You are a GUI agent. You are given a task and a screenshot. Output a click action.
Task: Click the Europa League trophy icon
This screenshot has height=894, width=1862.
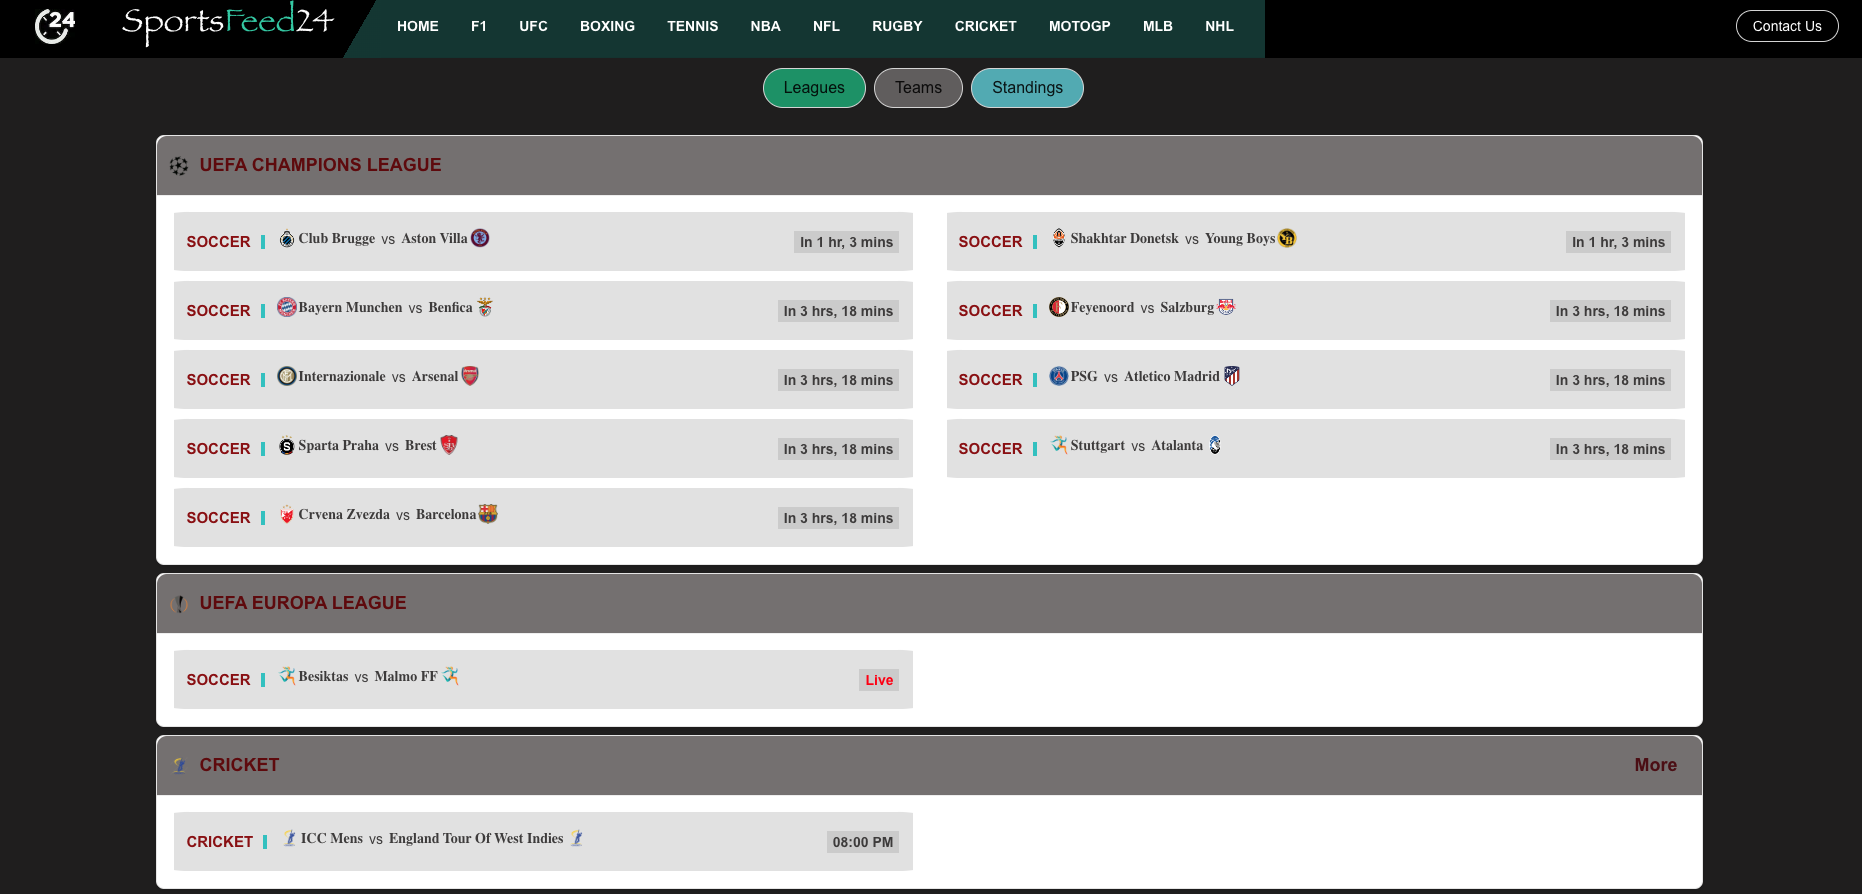point(179,604)
